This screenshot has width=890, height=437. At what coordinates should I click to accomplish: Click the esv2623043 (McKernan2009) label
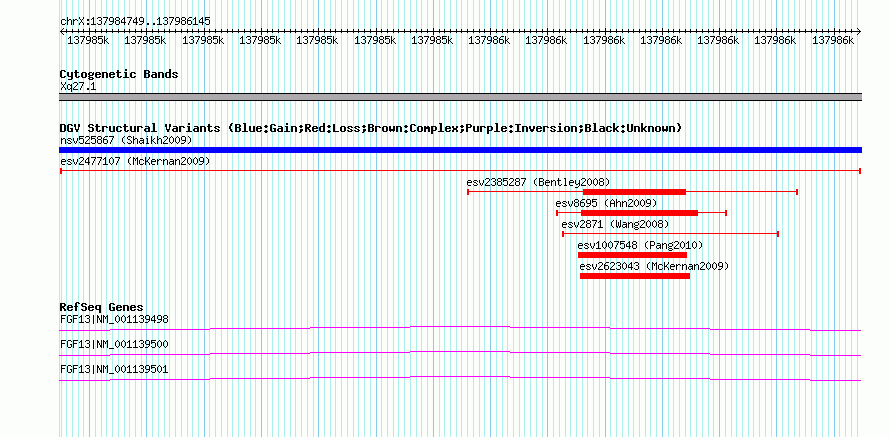tap(654, 266)
